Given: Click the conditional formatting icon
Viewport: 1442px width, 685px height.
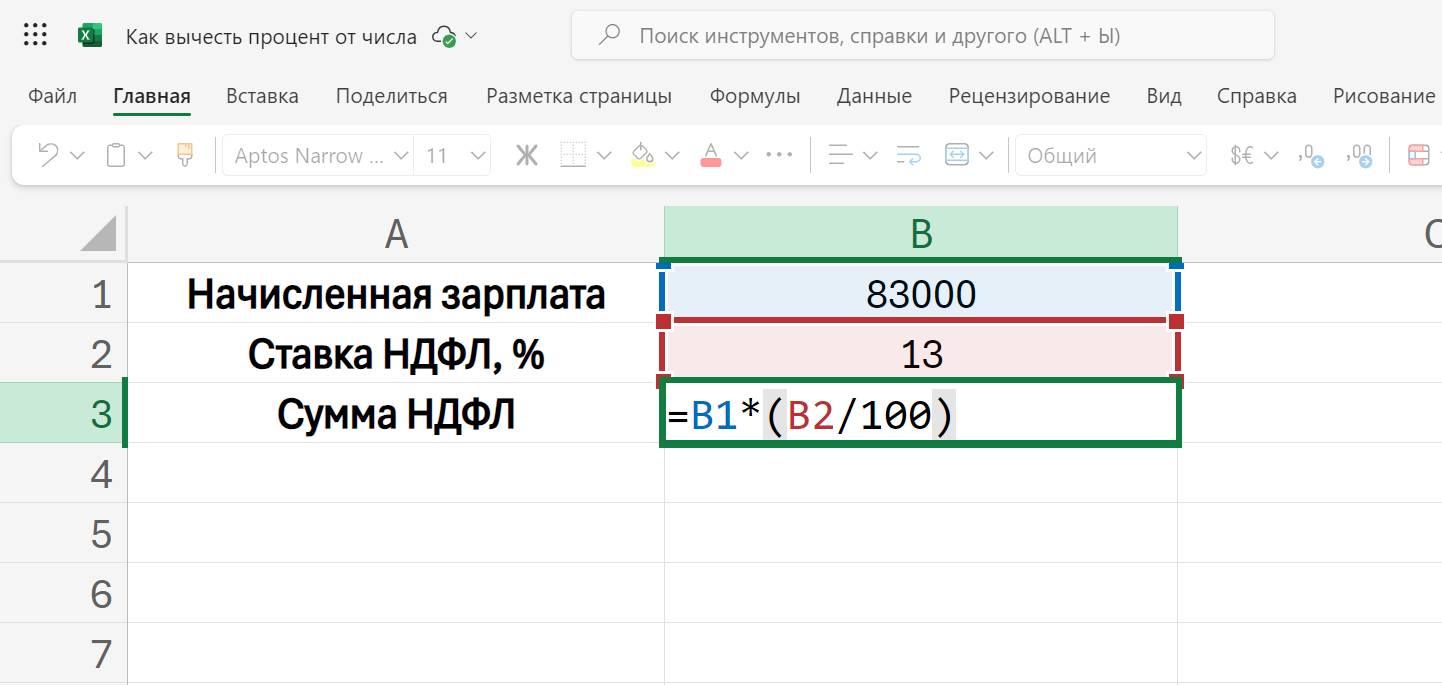Looking at the screenshot, I should [1419, 155].
